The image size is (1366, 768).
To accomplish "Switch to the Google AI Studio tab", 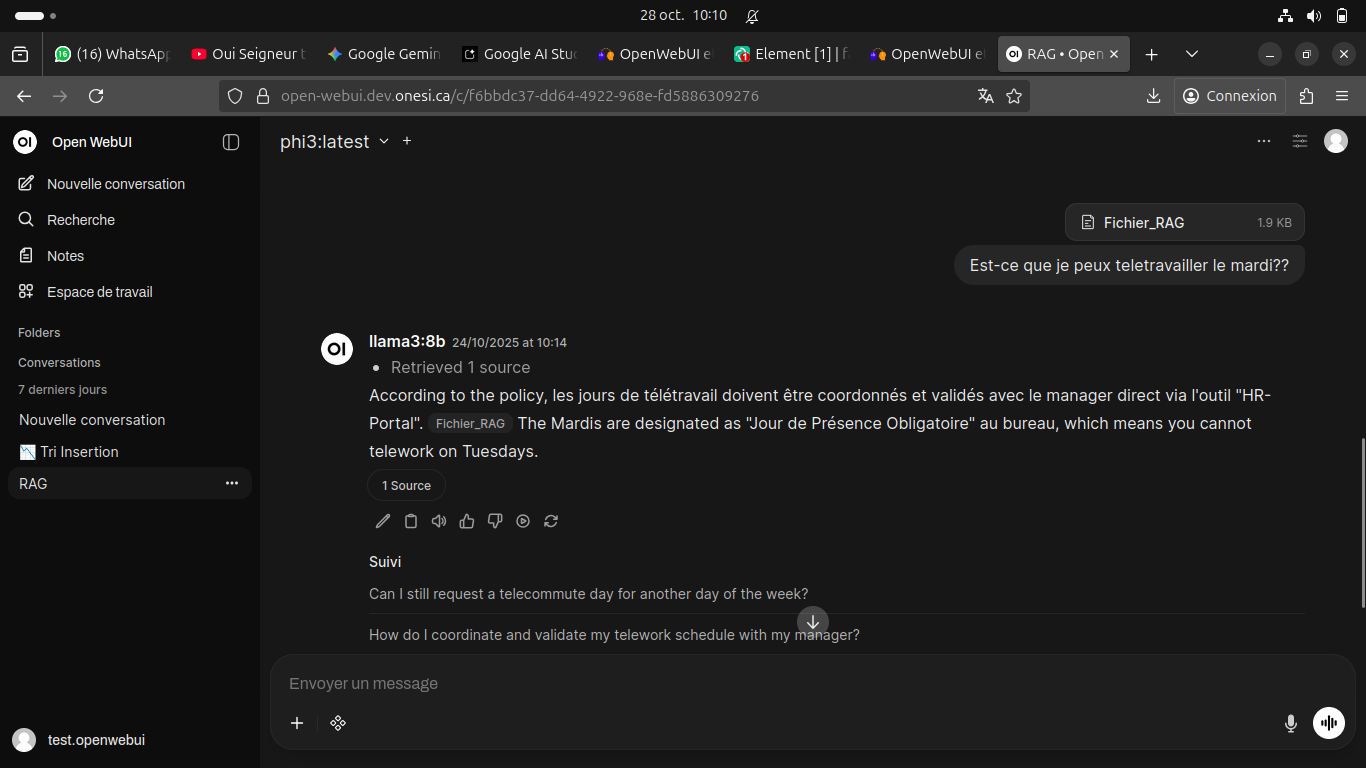I will click(x=520, y=54).
